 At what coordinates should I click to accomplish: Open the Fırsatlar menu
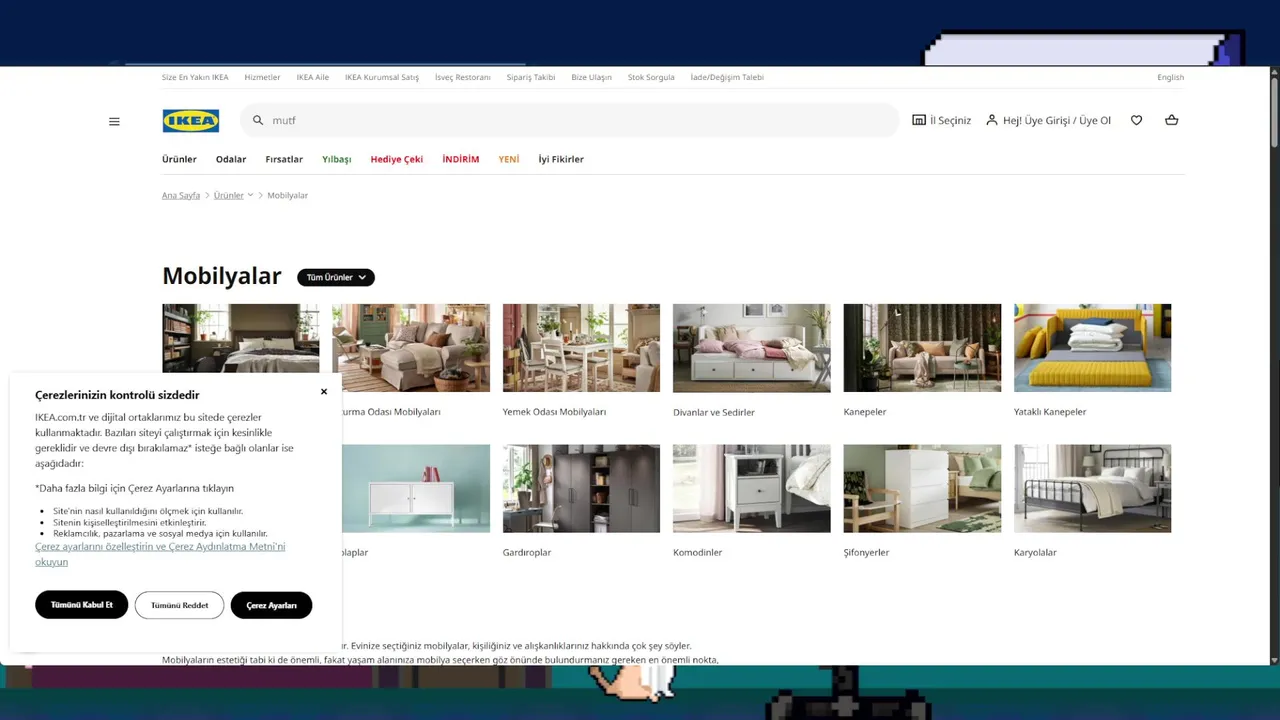(284, 159)
